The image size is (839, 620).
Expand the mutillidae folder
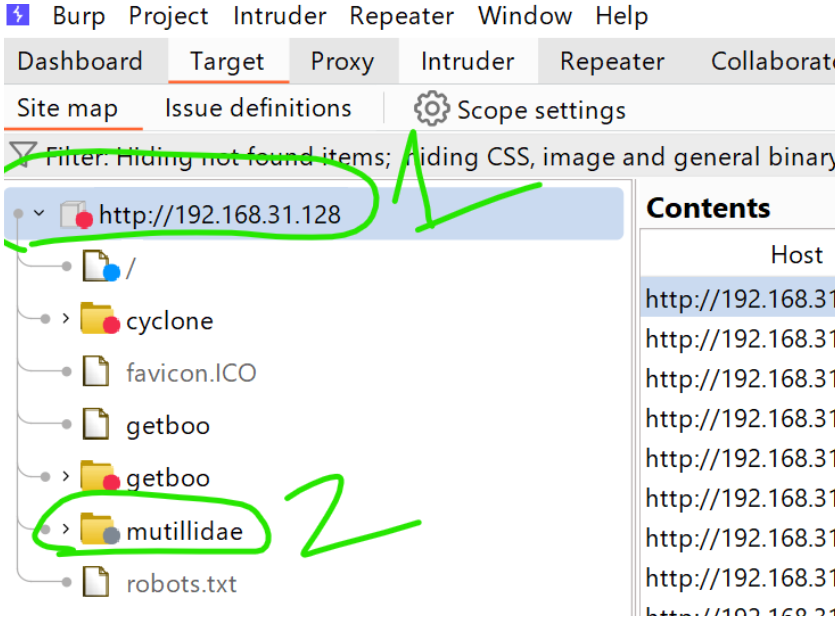66,529
